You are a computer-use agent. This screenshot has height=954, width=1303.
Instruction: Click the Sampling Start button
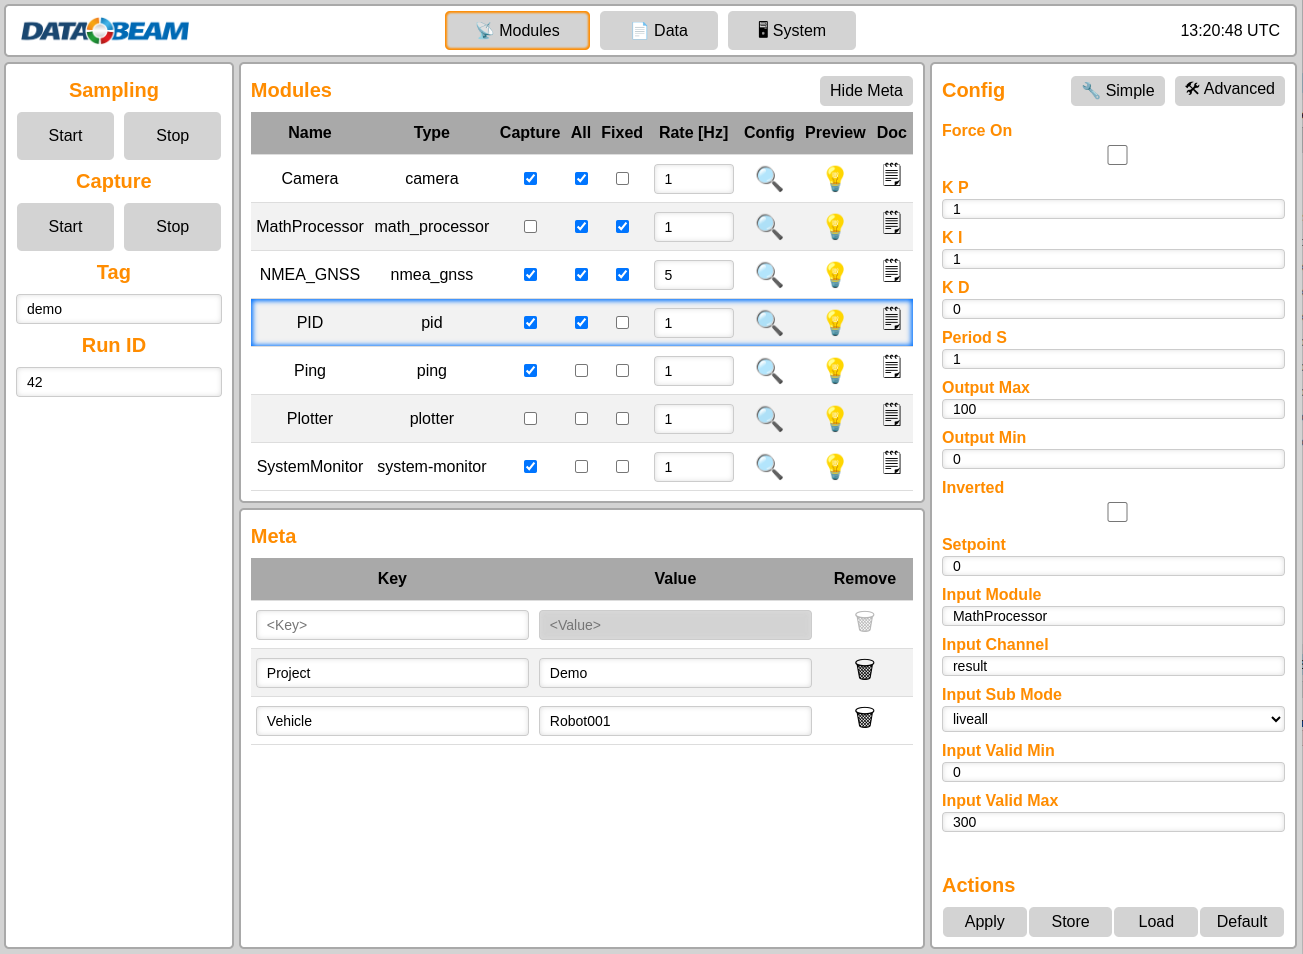click(x=65, y=136)
